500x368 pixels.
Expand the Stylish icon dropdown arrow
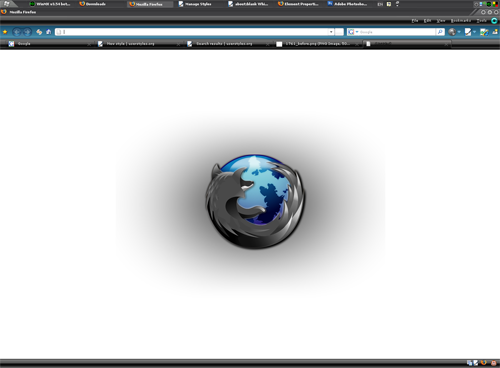click(474, 32)
